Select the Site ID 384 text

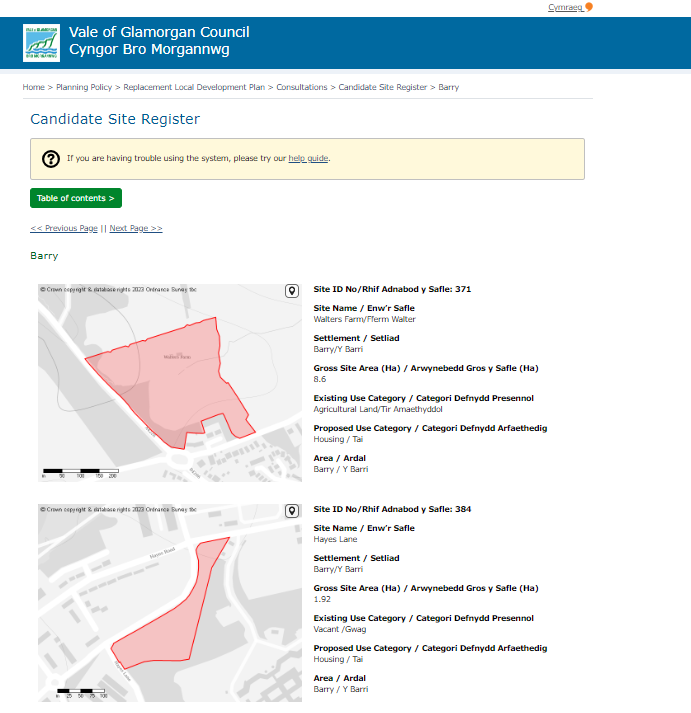[392, 509]
